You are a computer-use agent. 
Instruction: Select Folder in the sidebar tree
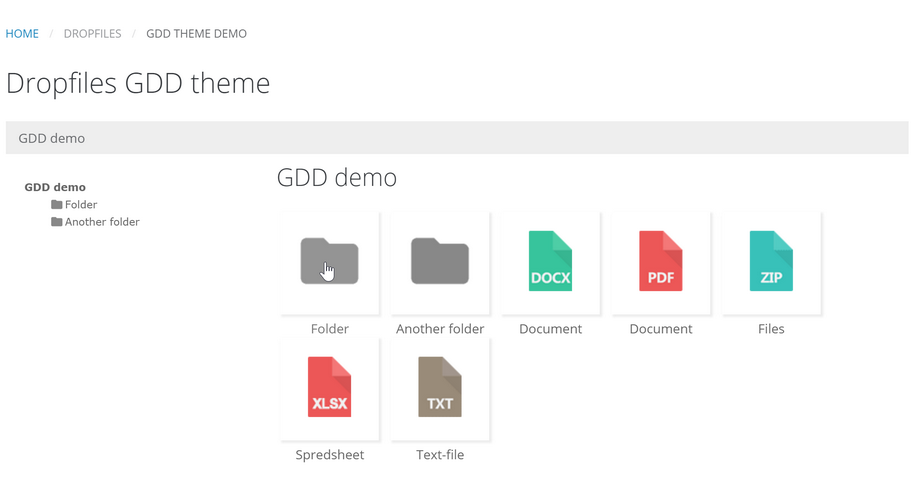(81, 204)
